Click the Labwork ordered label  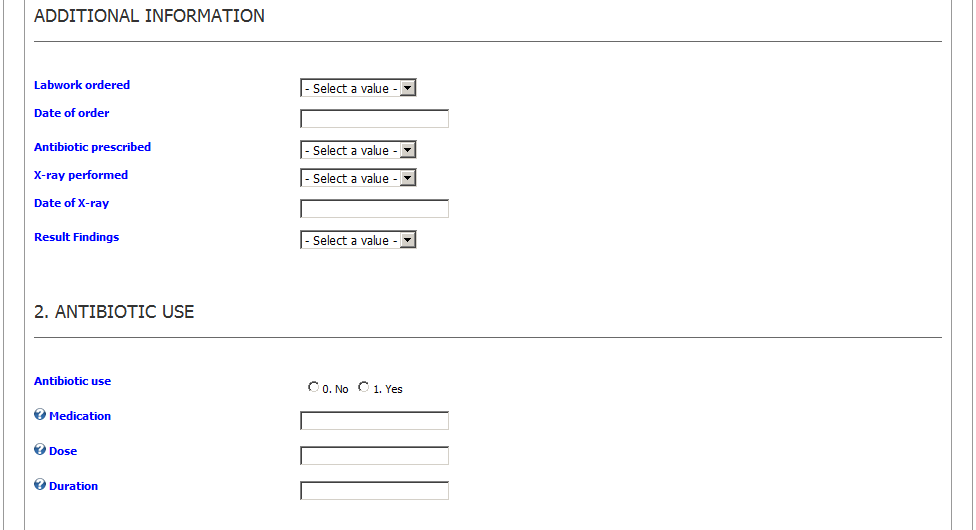[x=82, y=85]
